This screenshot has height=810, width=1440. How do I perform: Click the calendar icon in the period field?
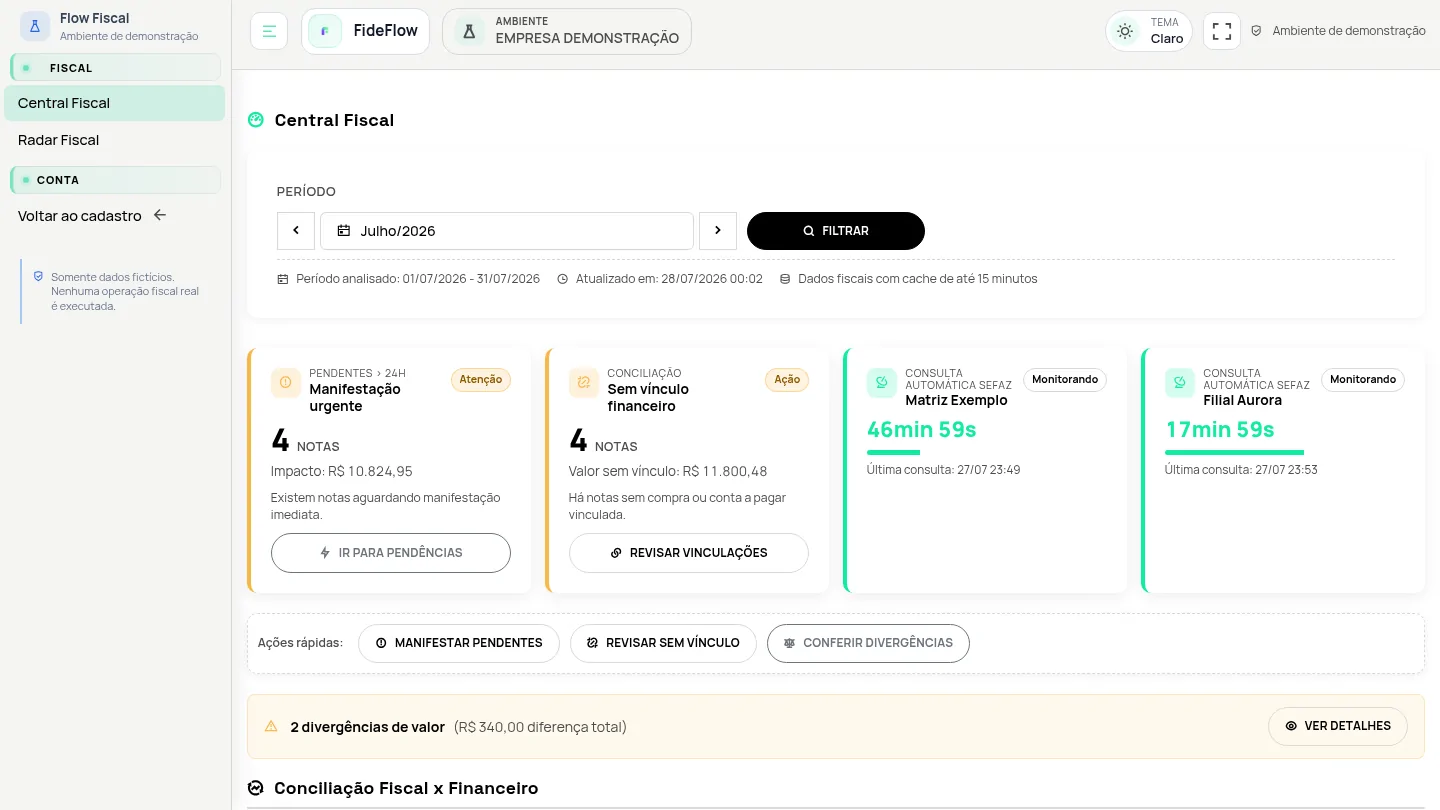344,231
